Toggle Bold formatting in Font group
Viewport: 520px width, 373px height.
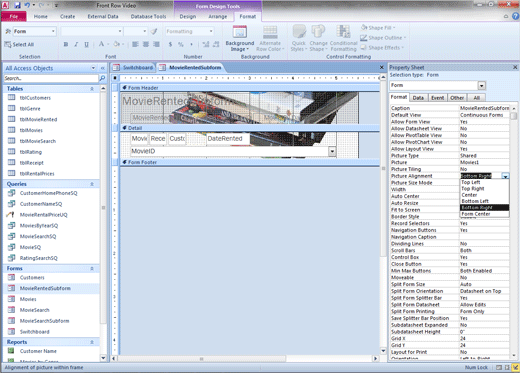coord(66,44)
